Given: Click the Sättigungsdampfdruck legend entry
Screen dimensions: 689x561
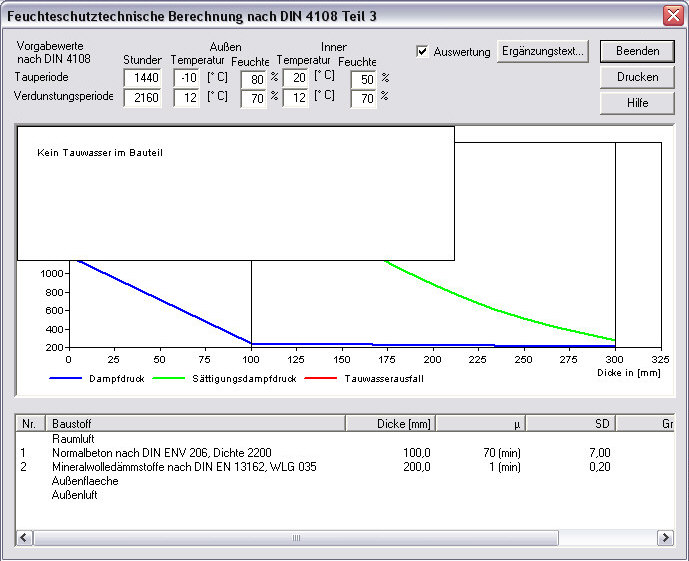Looking at the screenshot, I should click(225, 379).
